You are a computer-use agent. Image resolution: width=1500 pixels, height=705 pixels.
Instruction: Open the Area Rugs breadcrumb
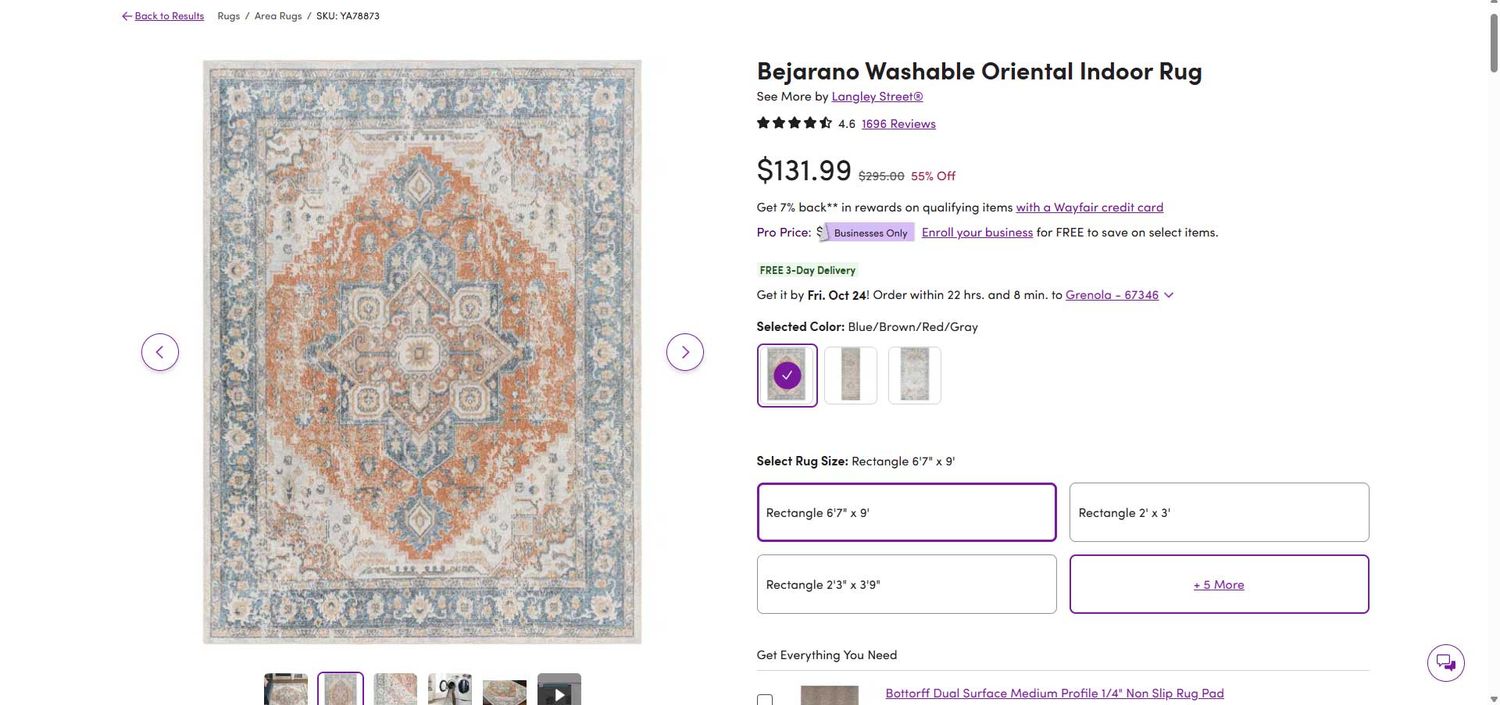[278, 16]
